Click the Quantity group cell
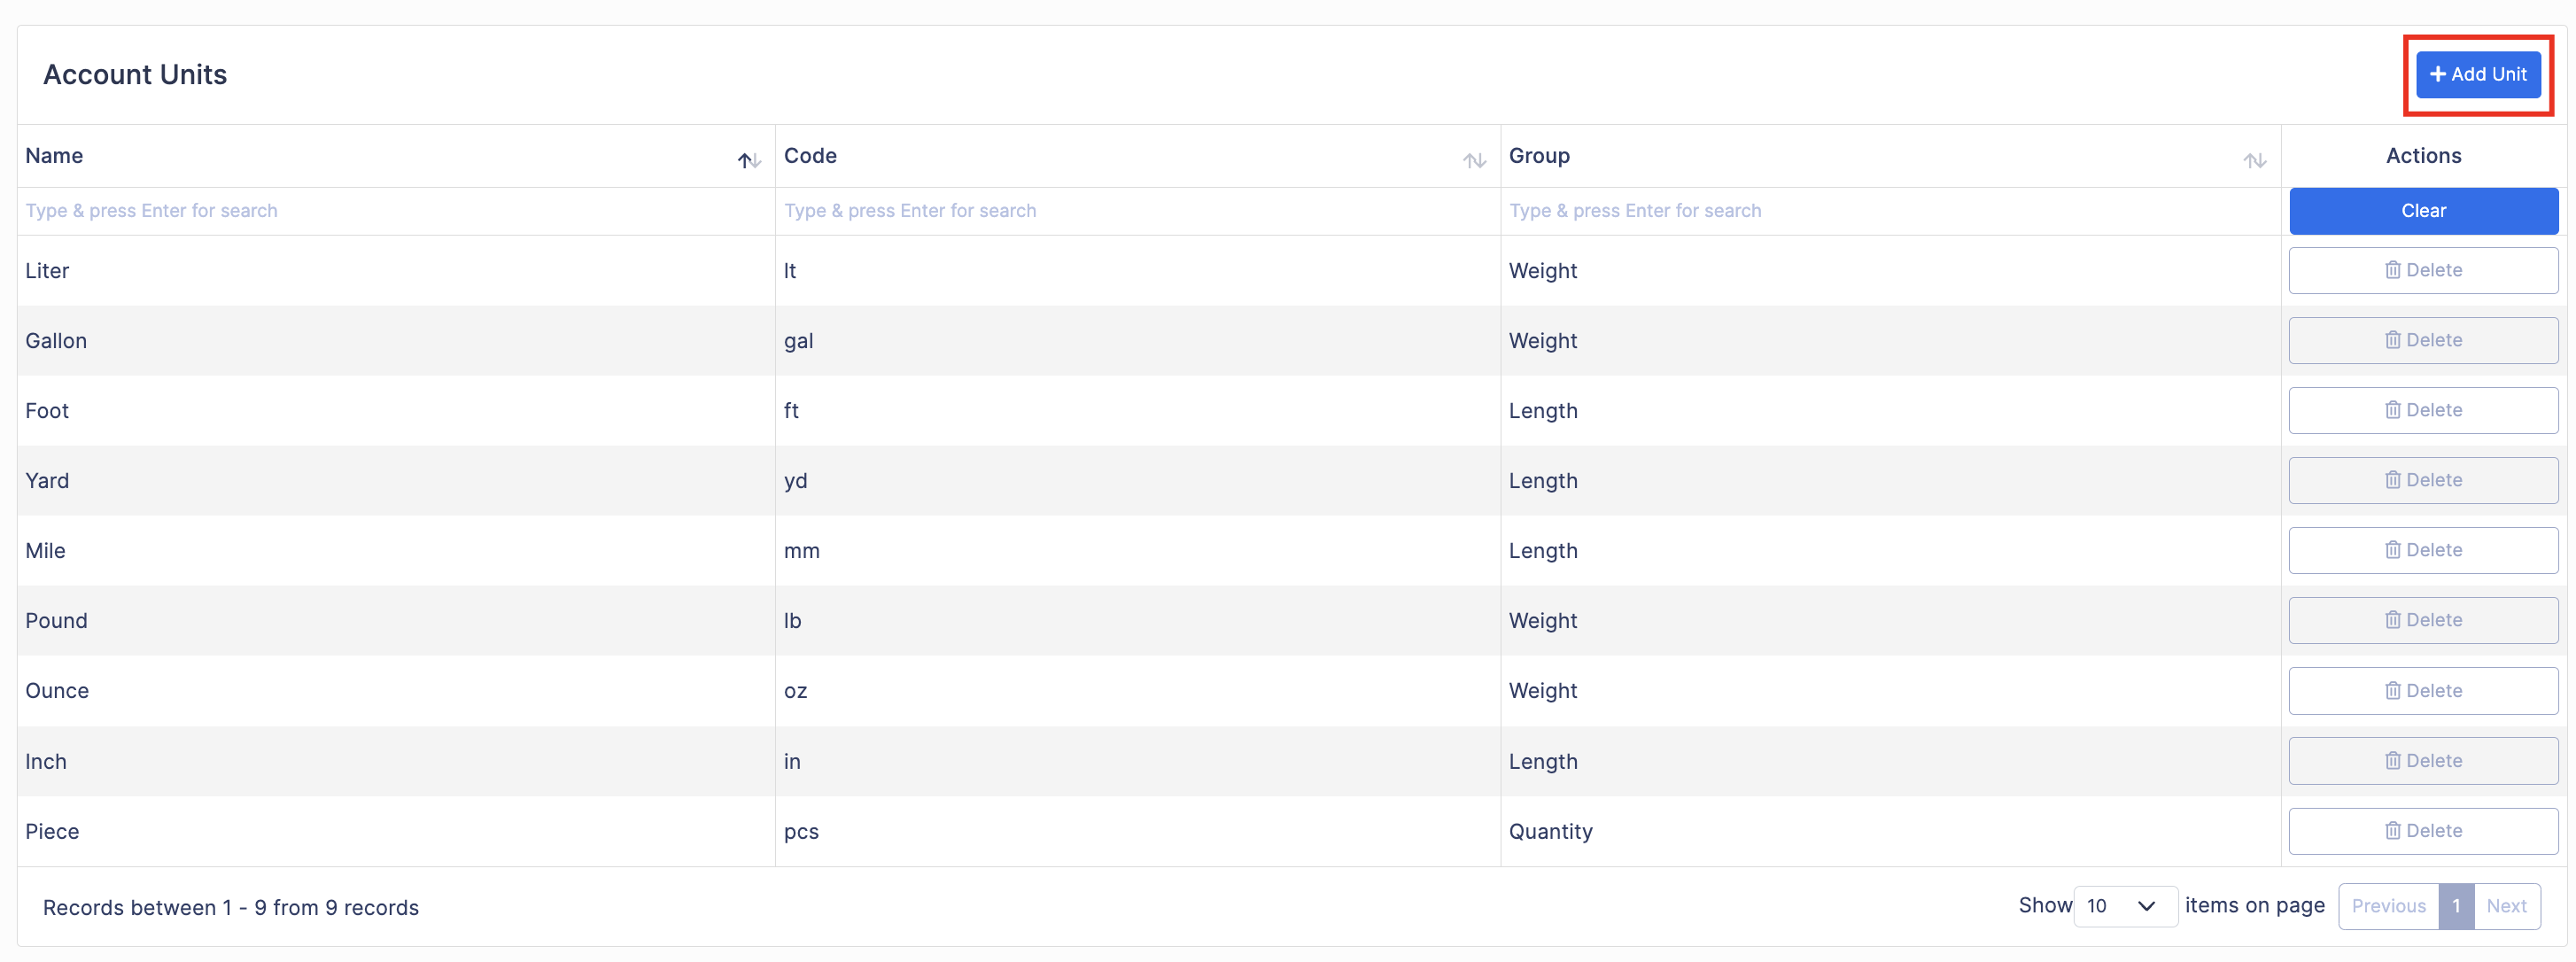Image resolution: width=2576 pixels, height=962 pixels. coord(1890,832)
